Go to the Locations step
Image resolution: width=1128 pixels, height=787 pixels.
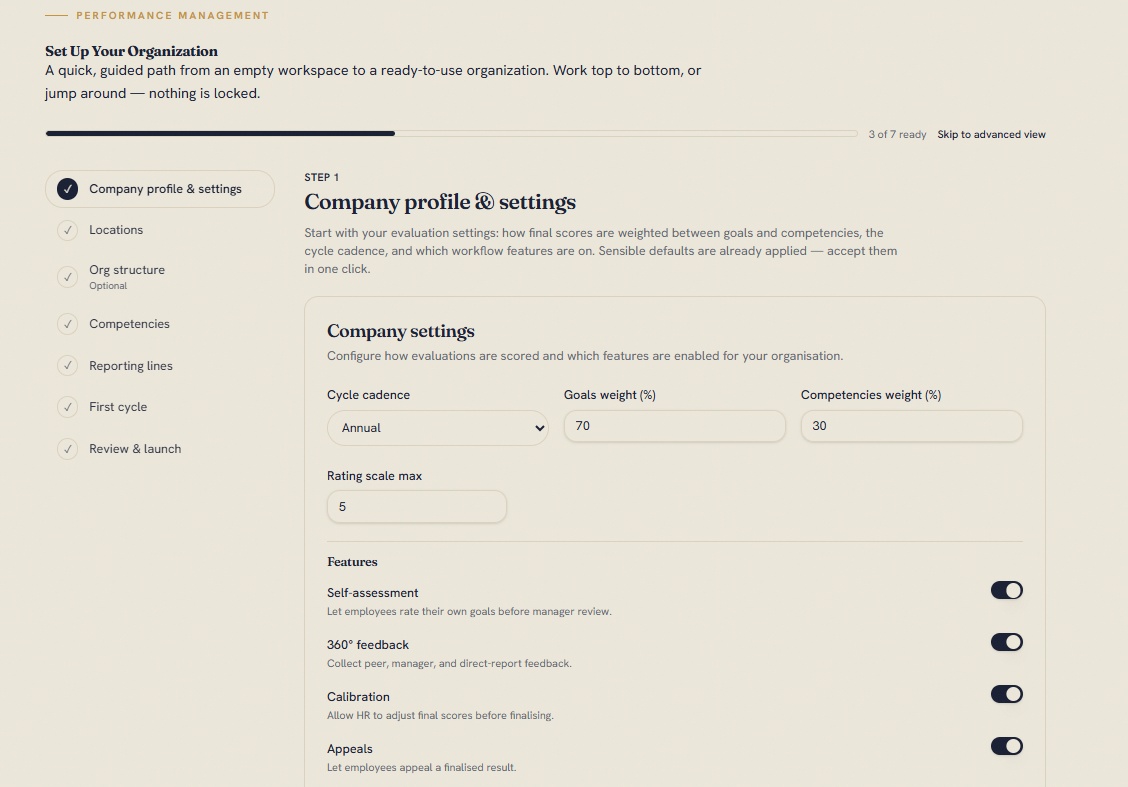pos(160,230)
